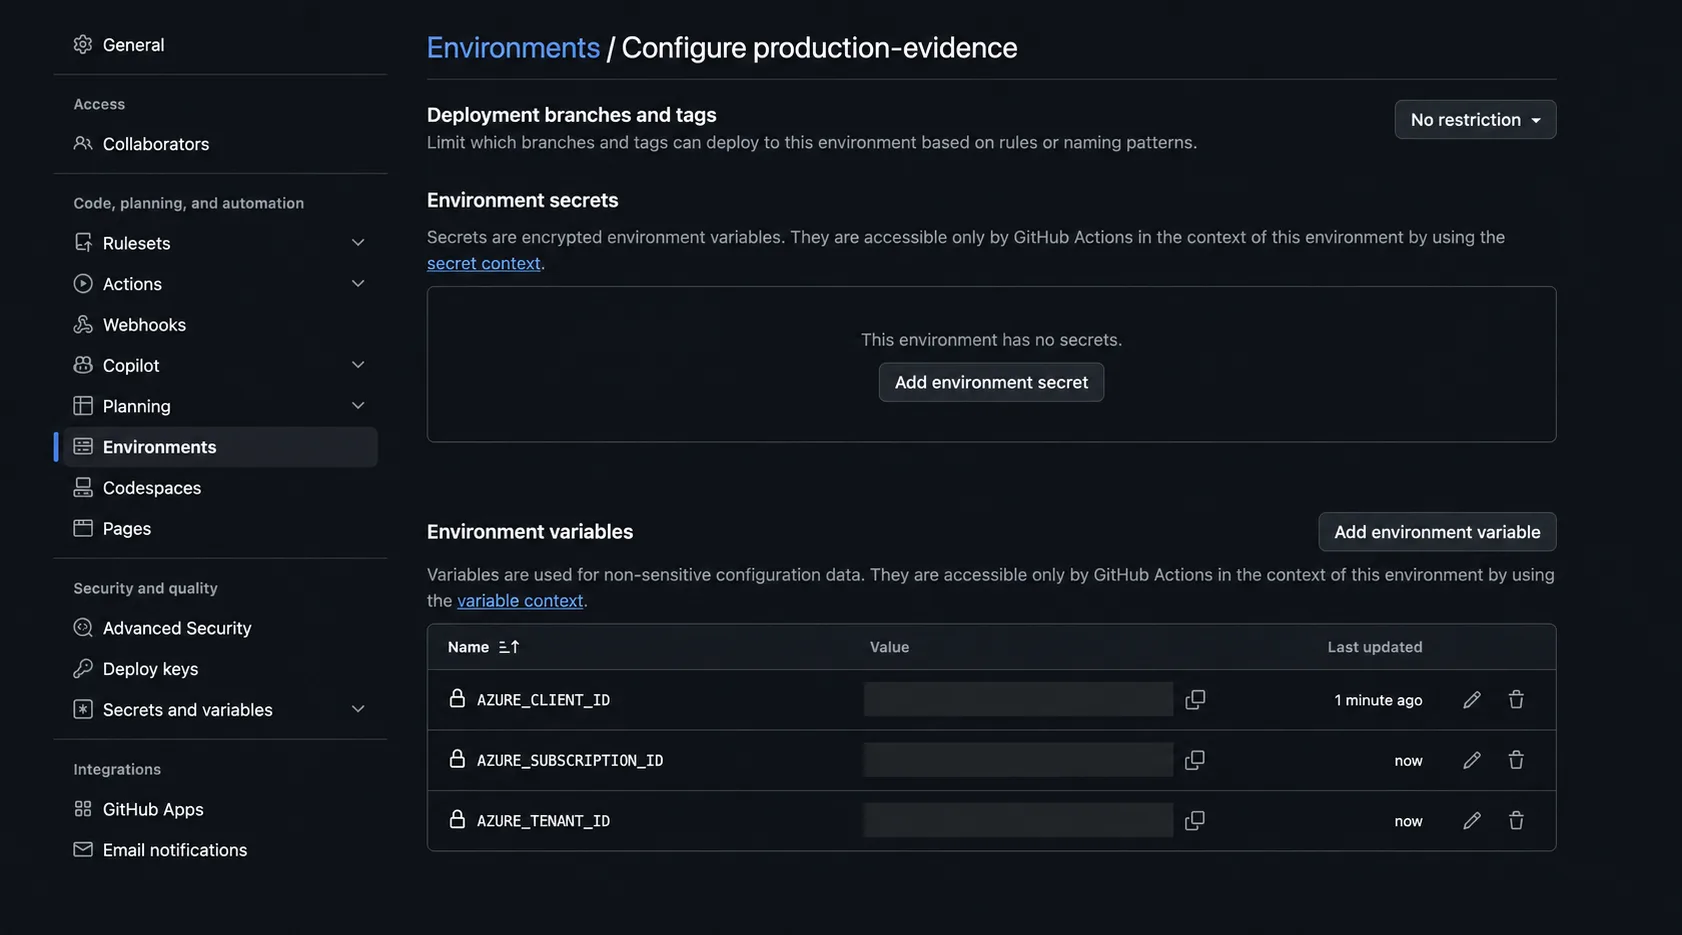Copy the AZURE_TENANT_ID value

1195,821
